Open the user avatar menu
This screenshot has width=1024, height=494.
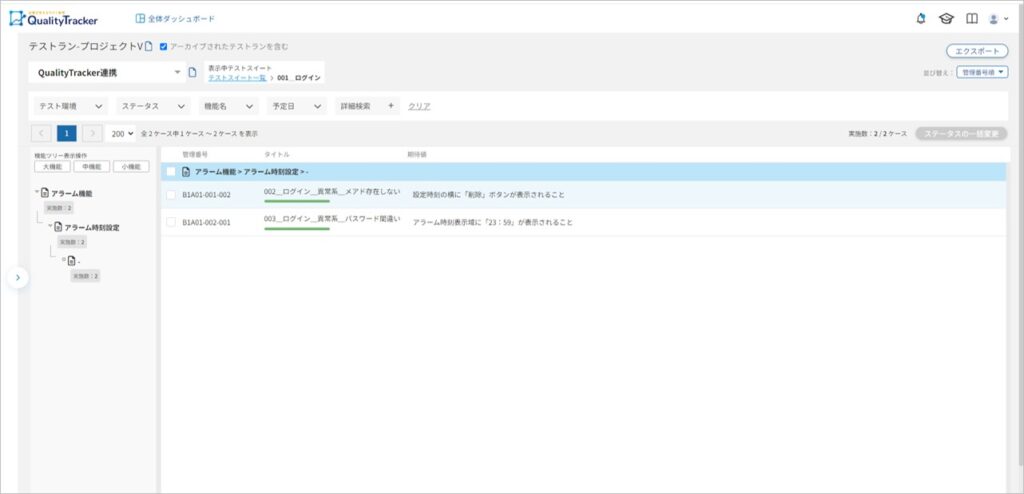click(996, 19)
